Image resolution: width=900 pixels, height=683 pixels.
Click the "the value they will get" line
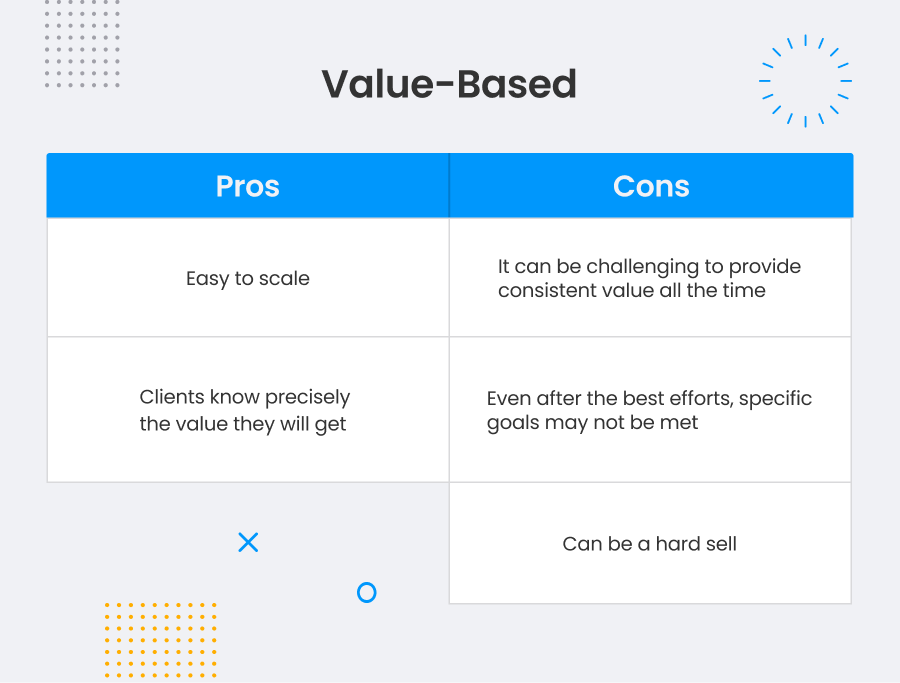point(243,423)
